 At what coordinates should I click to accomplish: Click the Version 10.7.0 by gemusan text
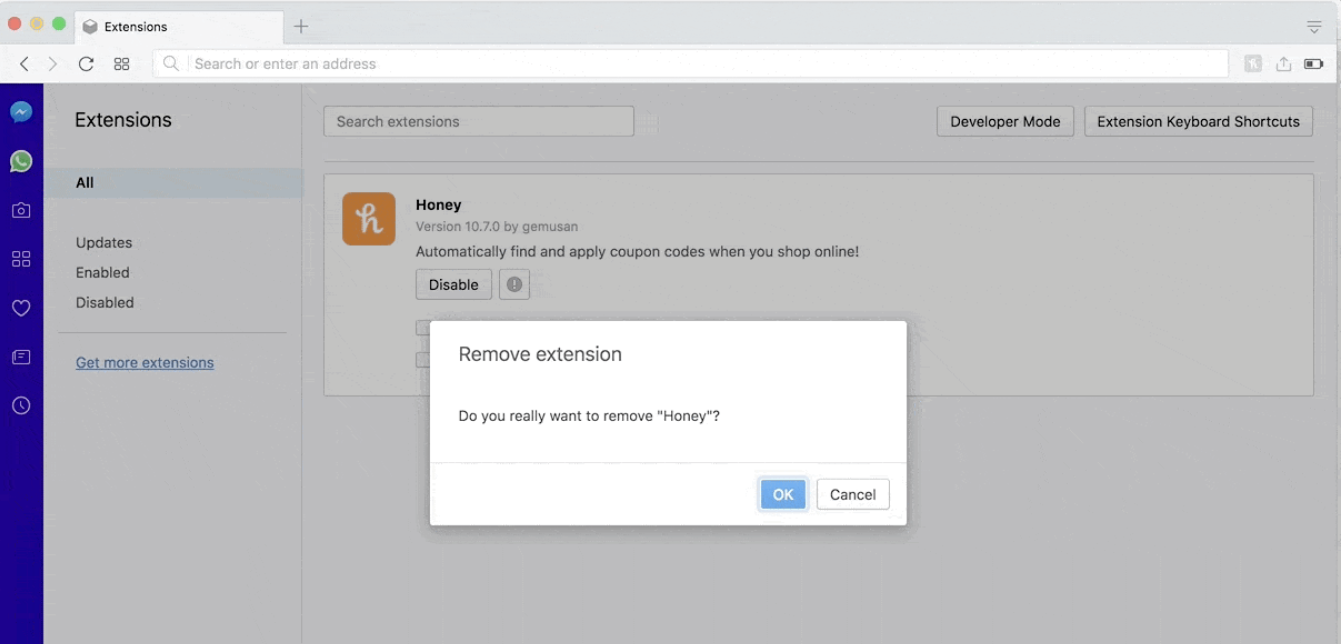click(x=497, y=227)
